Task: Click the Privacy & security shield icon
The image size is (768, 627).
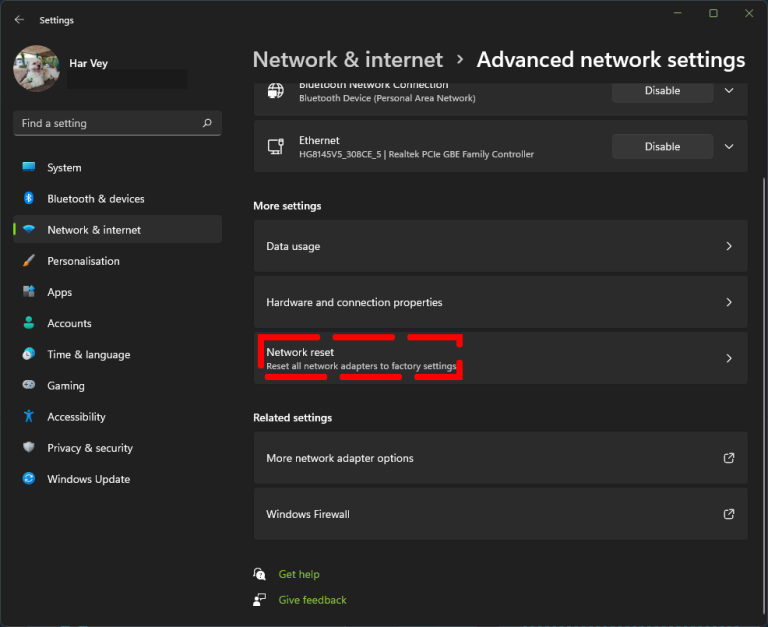Action: [29, 447]
